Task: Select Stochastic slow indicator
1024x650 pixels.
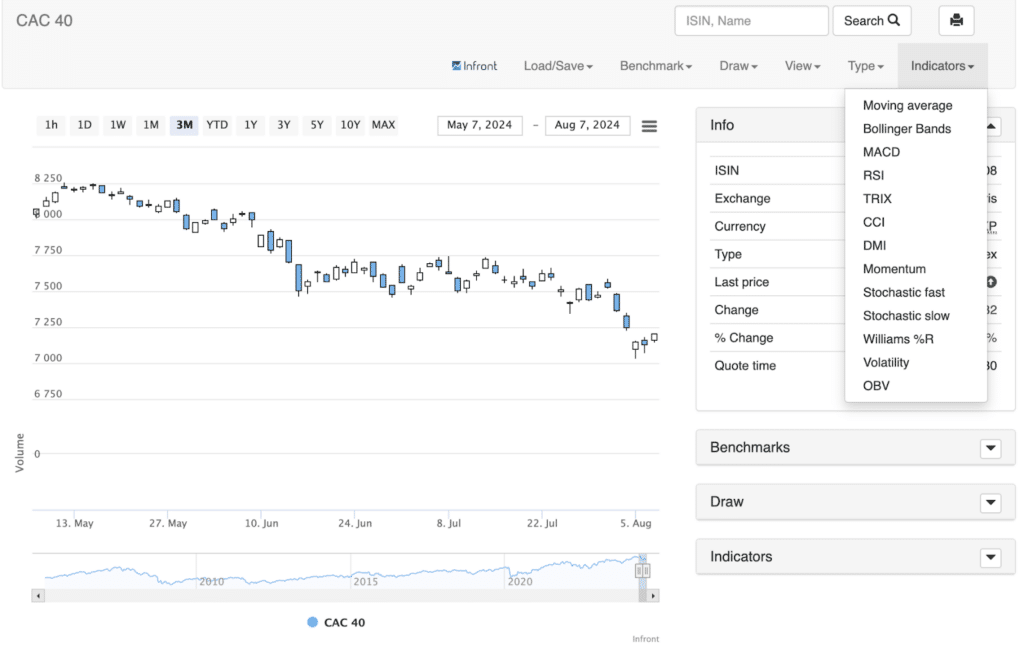Action: [x=906, y=316]
